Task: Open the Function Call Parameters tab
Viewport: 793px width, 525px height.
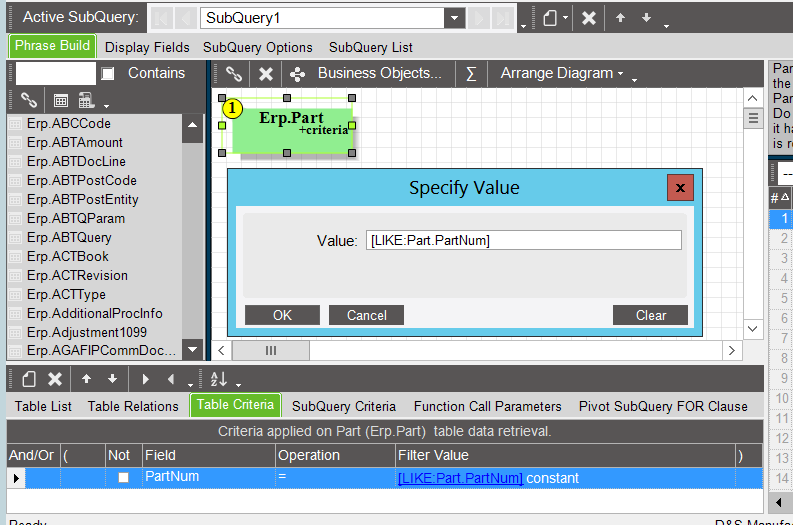Action: pos(488,406)
